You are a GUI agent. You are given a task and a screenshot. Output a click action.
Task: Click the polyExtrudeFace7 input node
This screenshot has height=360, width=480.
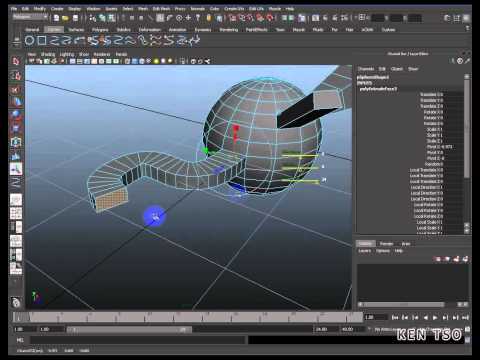(x=378, y=89)
